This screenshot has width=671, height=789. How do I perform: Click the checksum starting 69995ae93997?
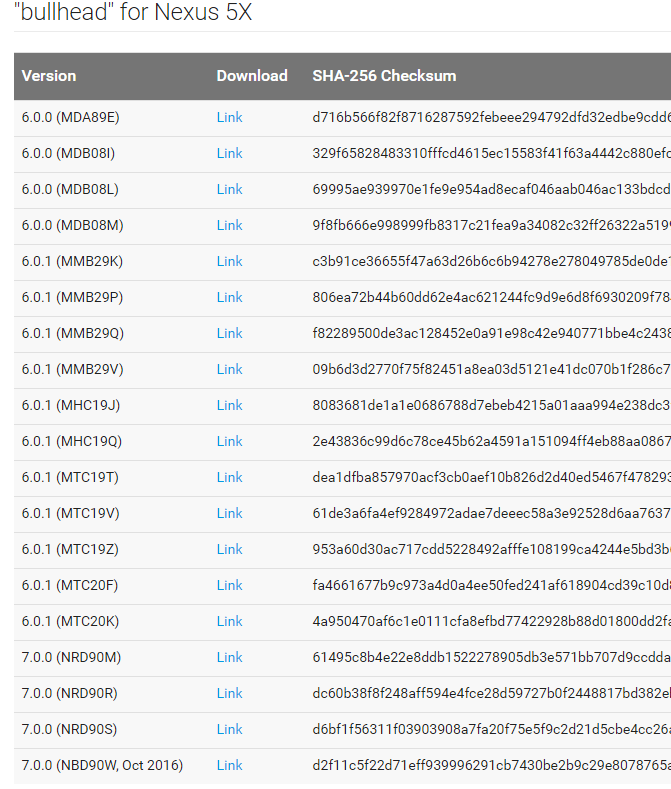click(492, 189)
